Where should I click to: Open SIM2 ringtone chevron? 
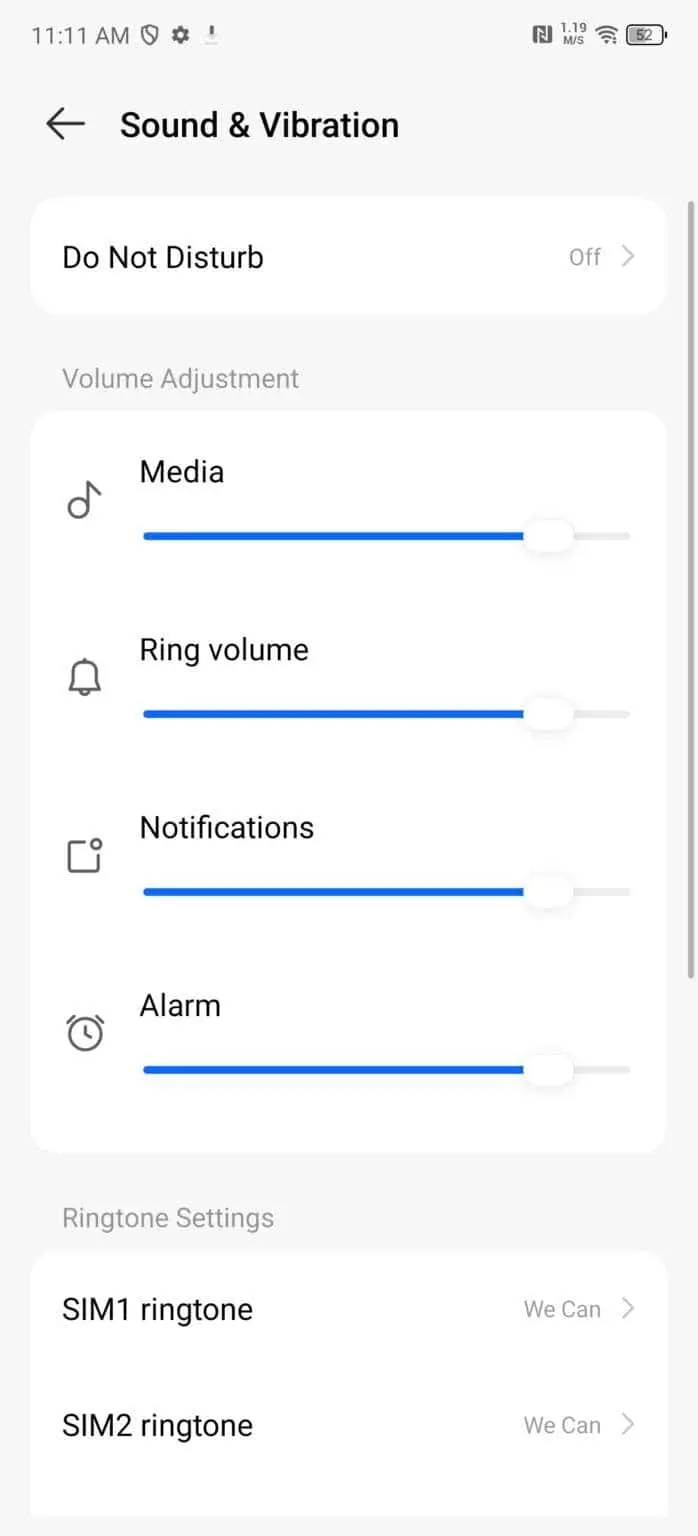(628, 1424)
